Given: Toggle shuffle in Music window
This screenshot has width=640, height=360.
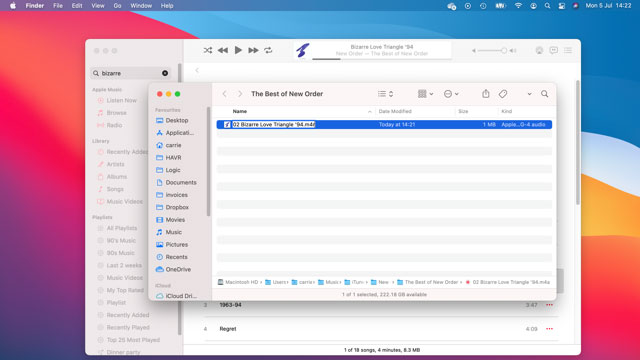Looking at the screenshot, I should pyautogui.click(x=208, y=50).
